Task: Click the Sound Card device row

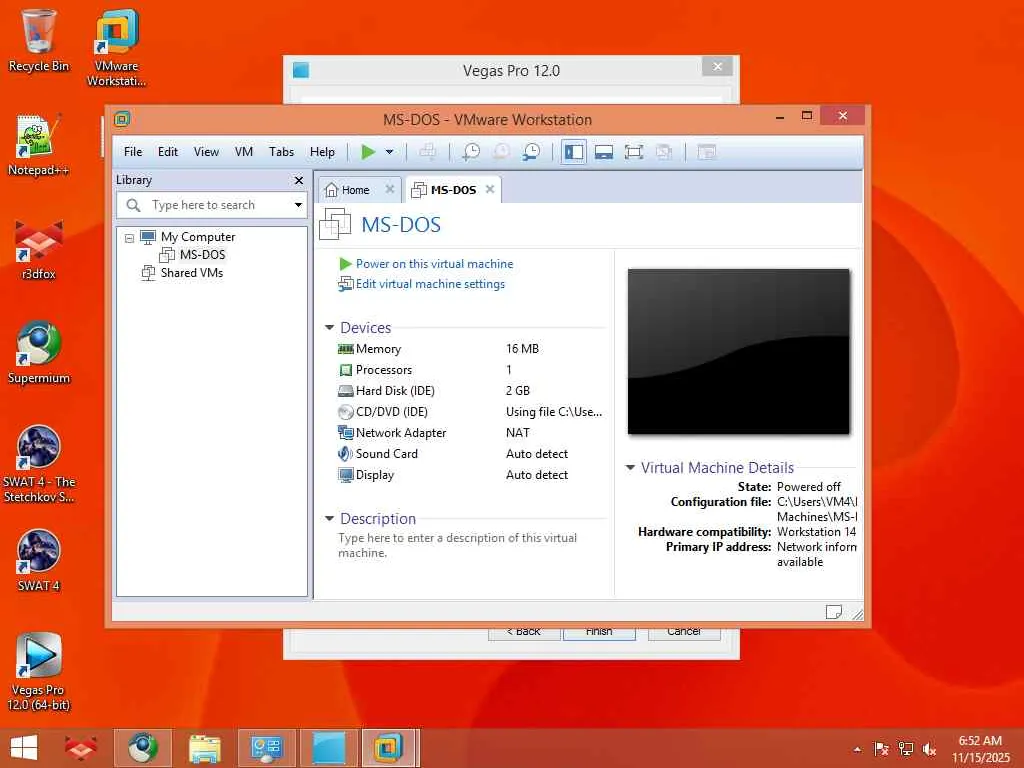Action: pyautogui.click(x=471, y=454)
